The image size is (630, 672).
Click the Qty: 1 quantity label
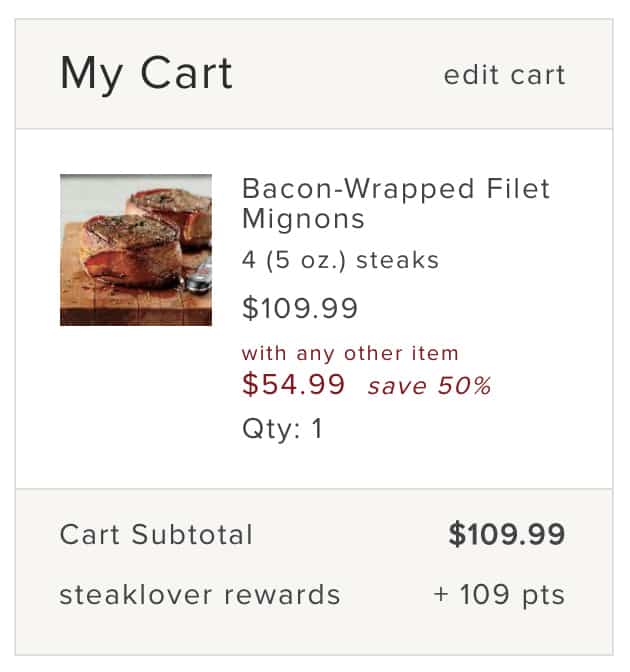[282, 428]
